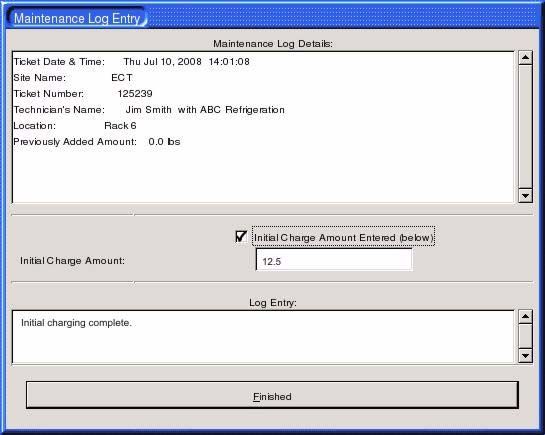The image size is (545, 435).
Task: Uncheck the Initial Charge Amount Entered checkbox
Action: click(x=241, y=237)
